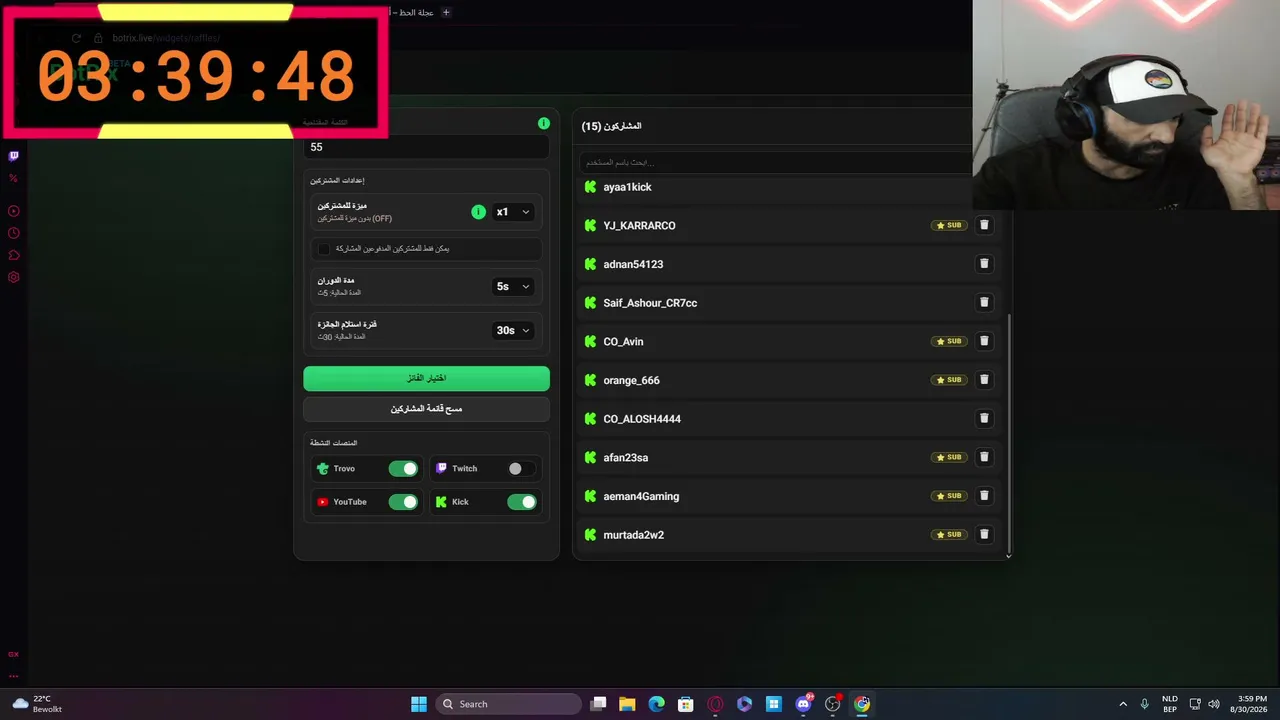Open Opera GX from the taskbar
The image size is (1280, 720).
(x=715, y=704)
